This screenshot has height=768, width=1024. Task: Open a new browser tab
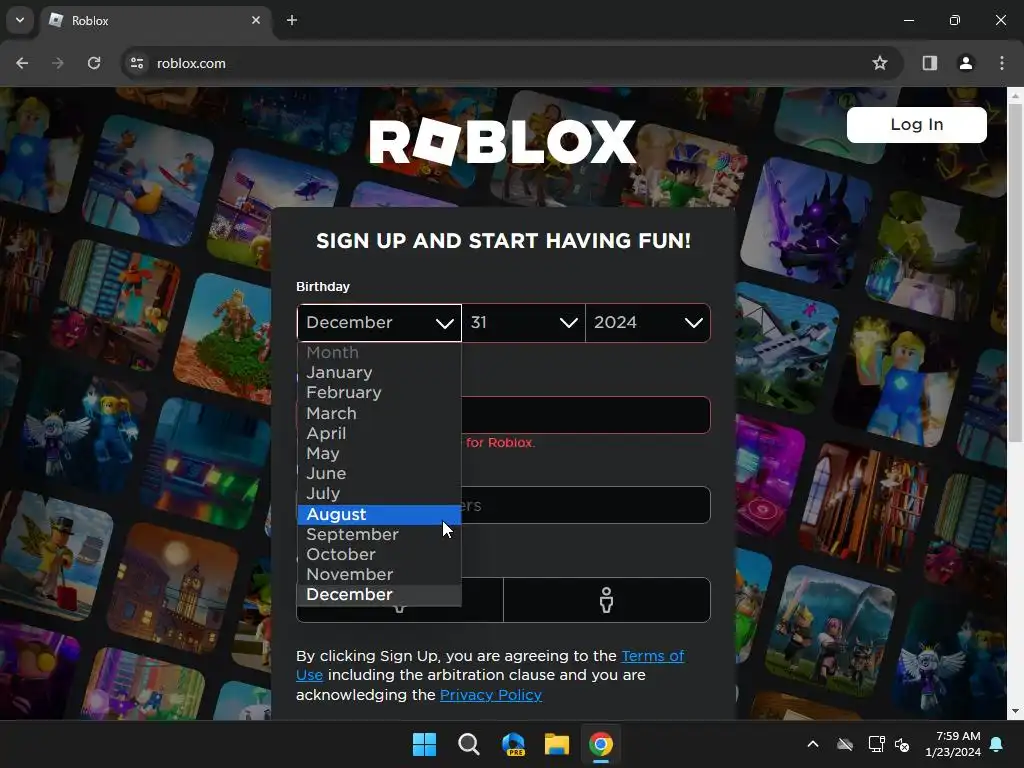(292, 20)
